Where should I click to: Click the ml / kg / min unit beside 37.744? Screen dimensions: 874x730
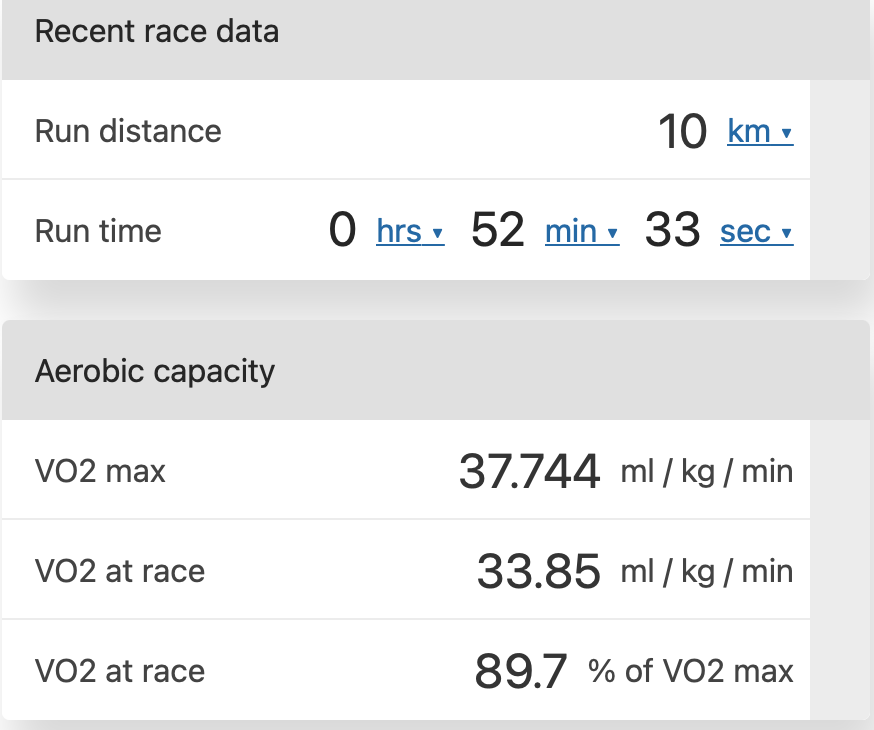tap(706, 471)
